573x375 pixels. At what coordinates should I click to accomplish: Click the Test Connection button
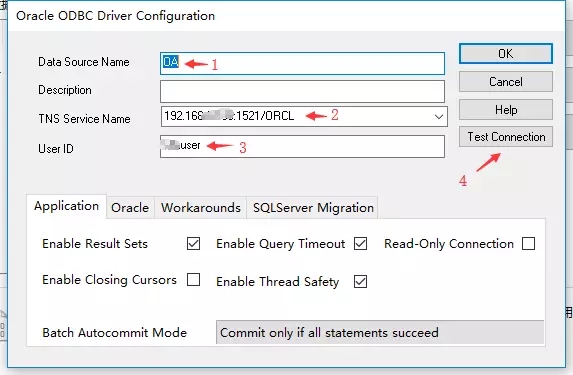[x=505, y=137]
